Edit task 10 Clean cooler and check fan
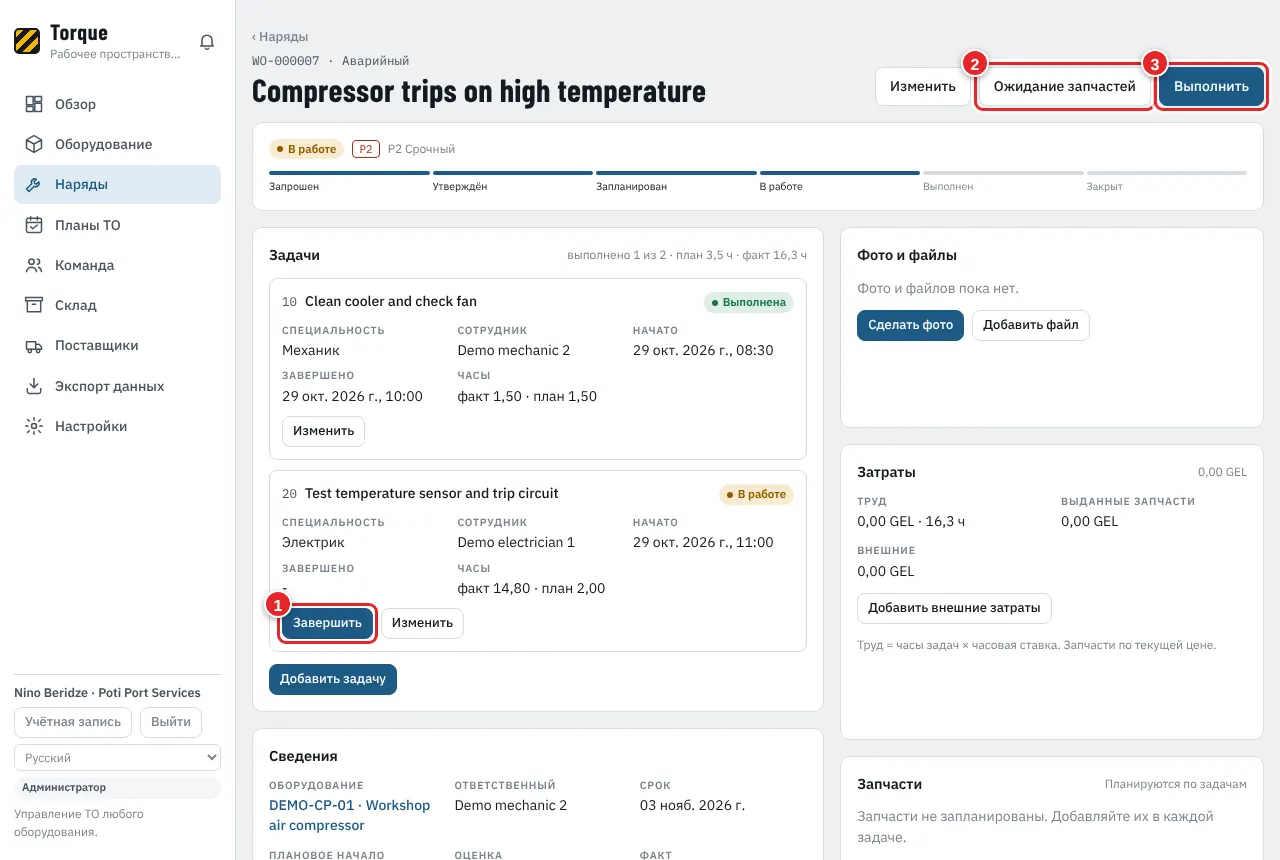Screen dimensions: 1280x860 323,431
